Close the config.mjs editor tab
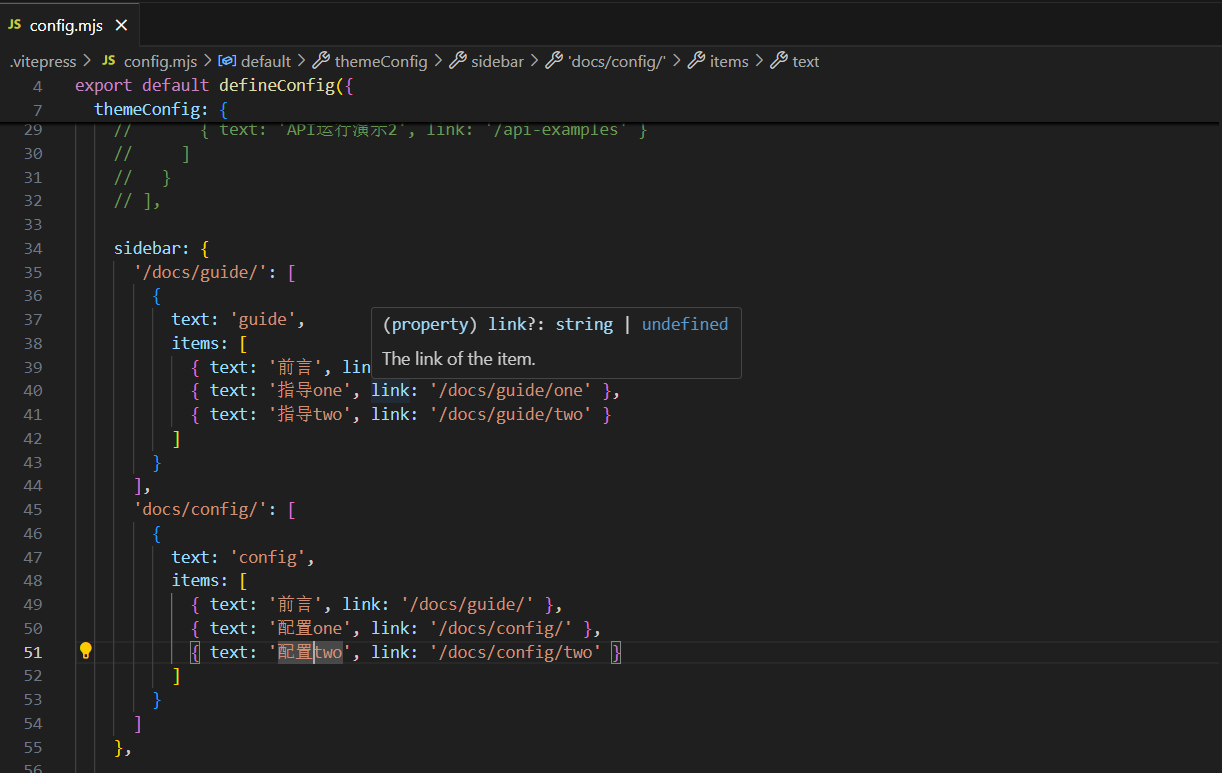1222x773 pixels. [x=121, y=25]
